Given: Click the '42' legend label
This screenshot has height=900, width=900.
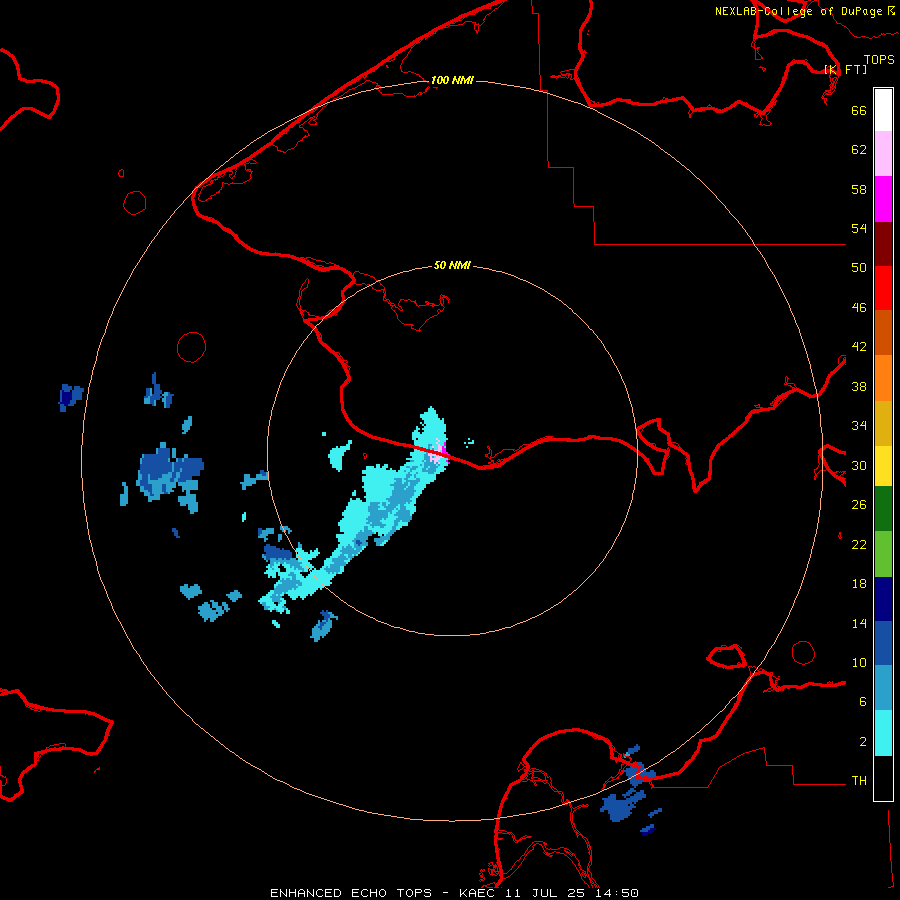Looking at the screenshot, I should click(x=859, y=347).
